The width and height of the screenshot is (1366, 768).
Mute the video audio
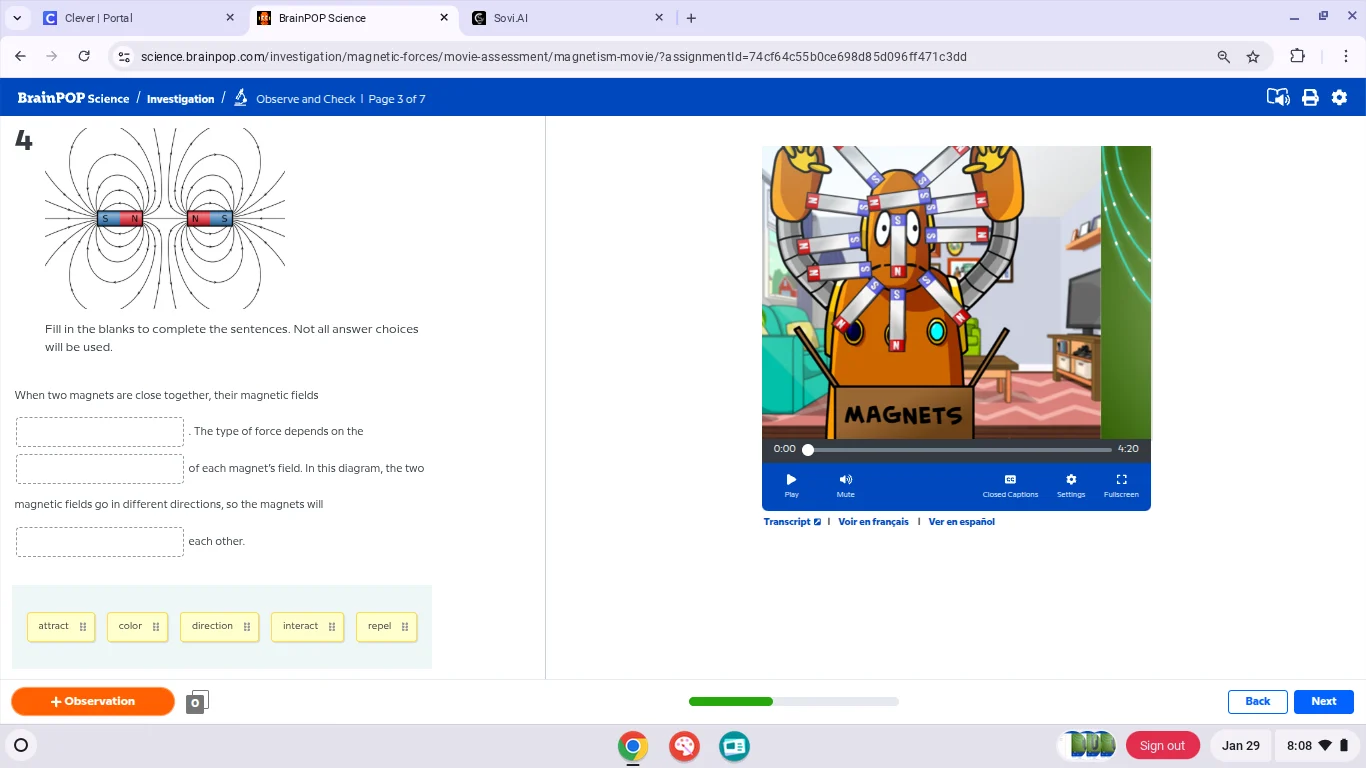coord(846,484)
